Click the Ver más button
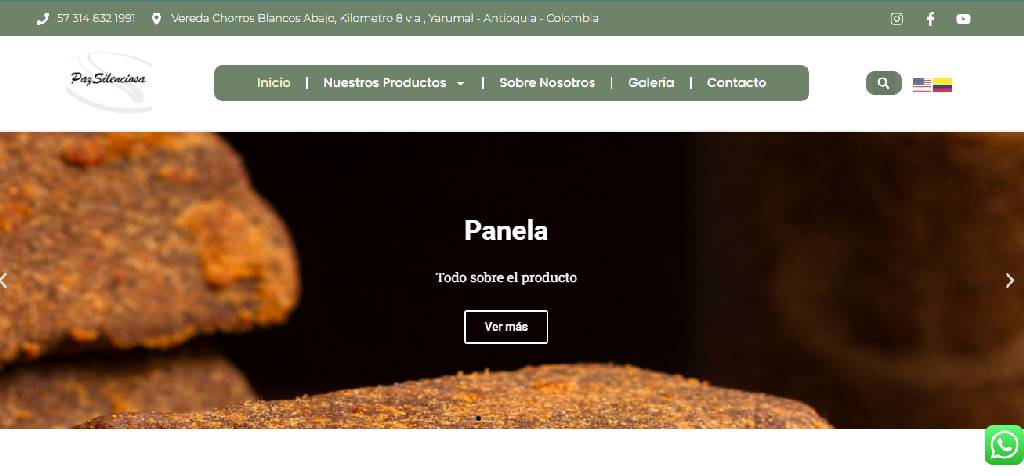 506,326
